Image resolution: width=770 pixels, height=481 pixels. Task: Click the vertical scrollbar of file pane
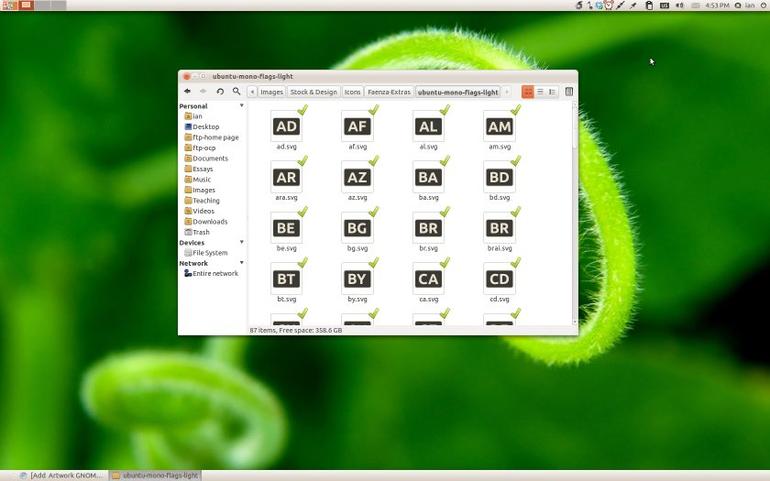[575, 212]
